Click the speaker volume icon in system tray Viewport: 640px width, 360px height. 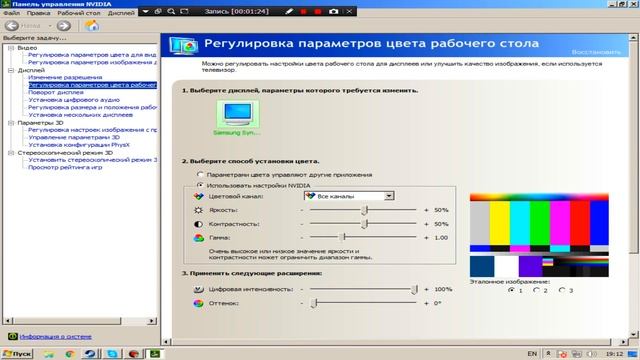pyautogui.click(x=590, y=354)
